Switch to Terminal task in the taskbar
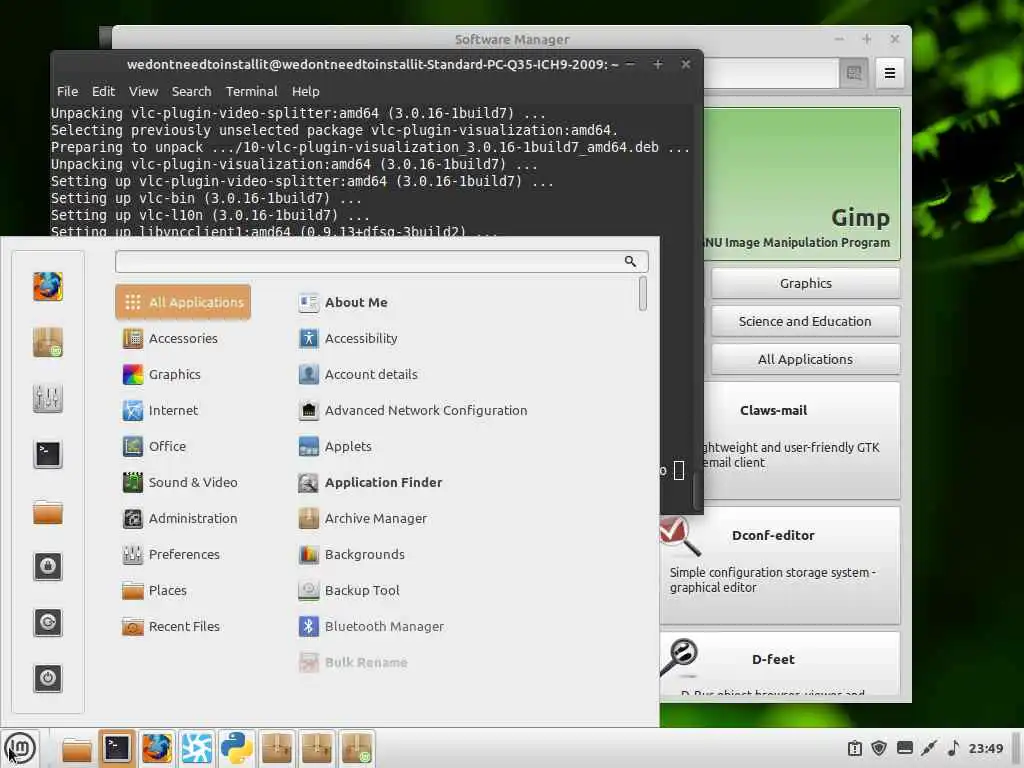 coord(117,748)
